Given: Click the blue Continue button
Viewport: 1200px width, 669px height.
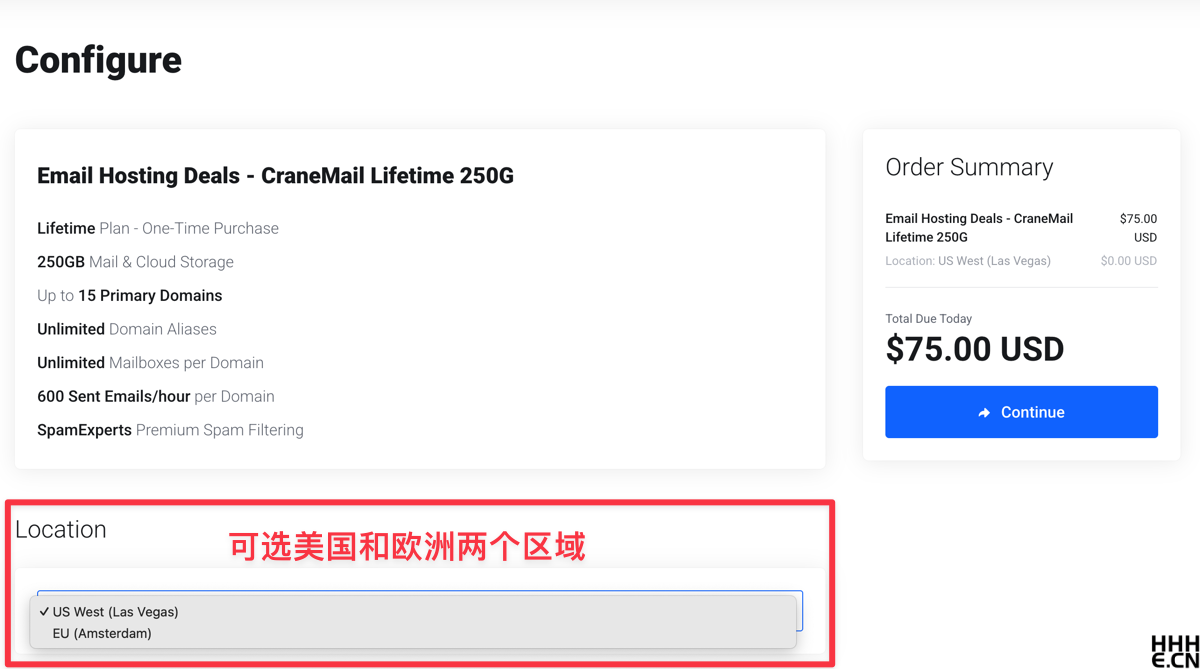Looking at the screenshot, I should (x=1021, y=412).
